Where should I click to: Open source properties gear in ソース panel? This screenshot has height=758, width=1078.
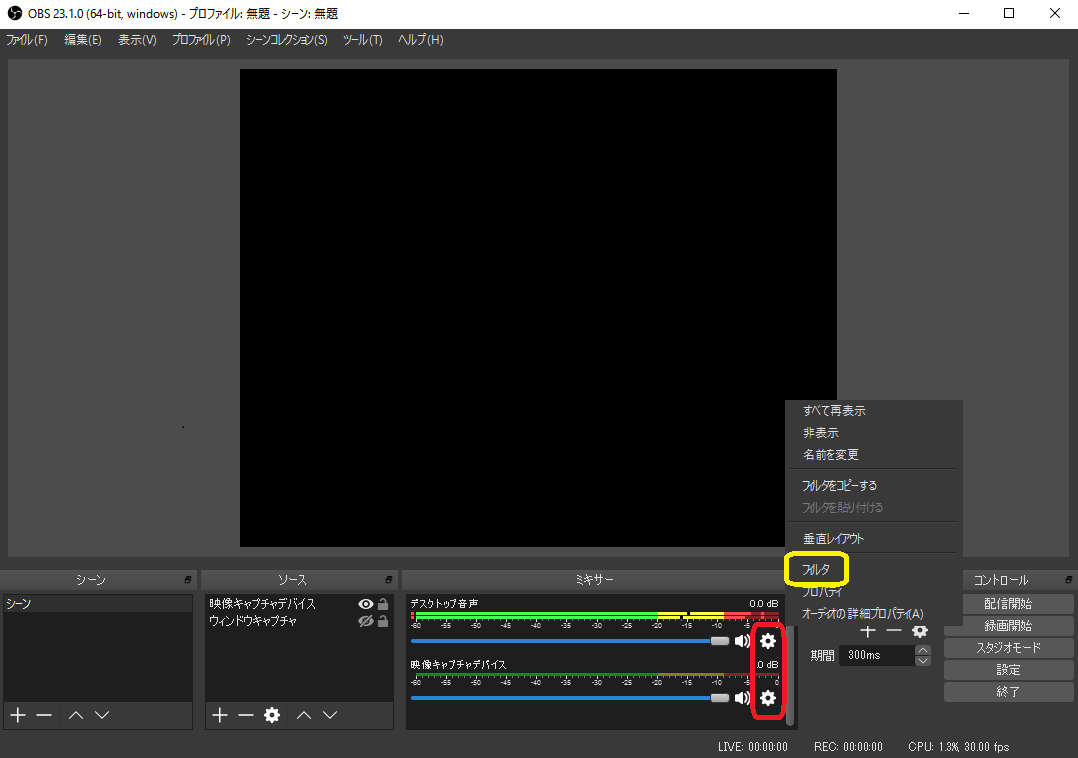(272, 715)
